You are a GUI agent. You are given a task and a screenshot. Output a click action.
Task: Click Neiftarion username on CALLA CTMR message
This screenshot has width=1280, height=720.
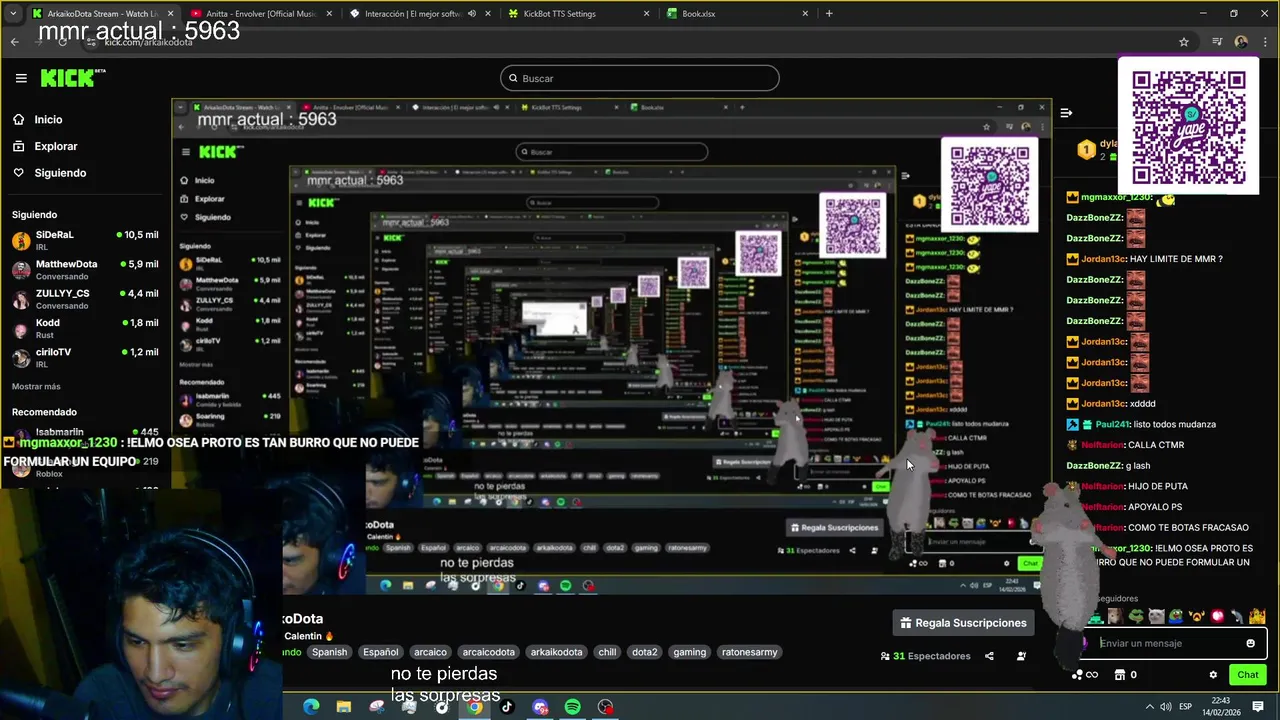(1104, 445)
